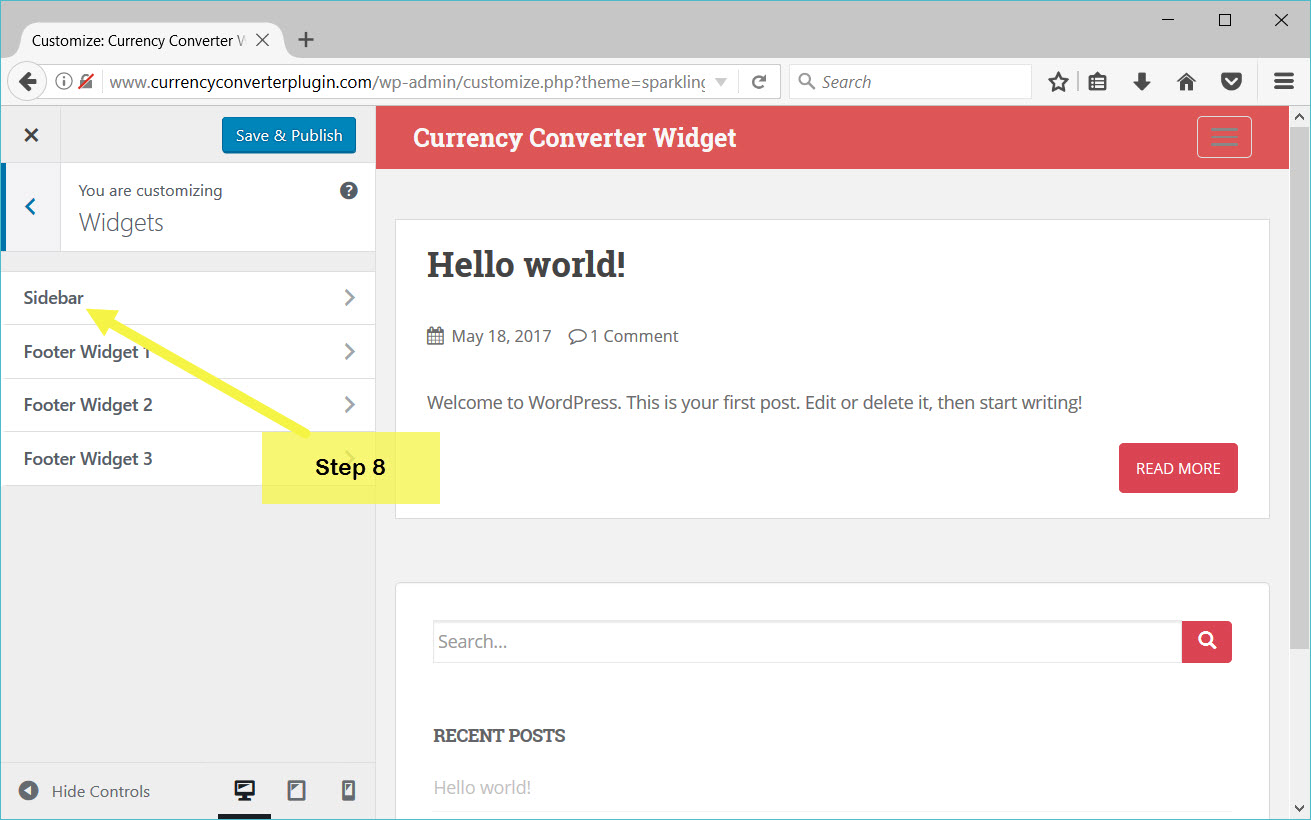The image size is (1311, 820).
Task: Click the search magnifier button in the sidebar widget
Action: [x=1206, y=641]
